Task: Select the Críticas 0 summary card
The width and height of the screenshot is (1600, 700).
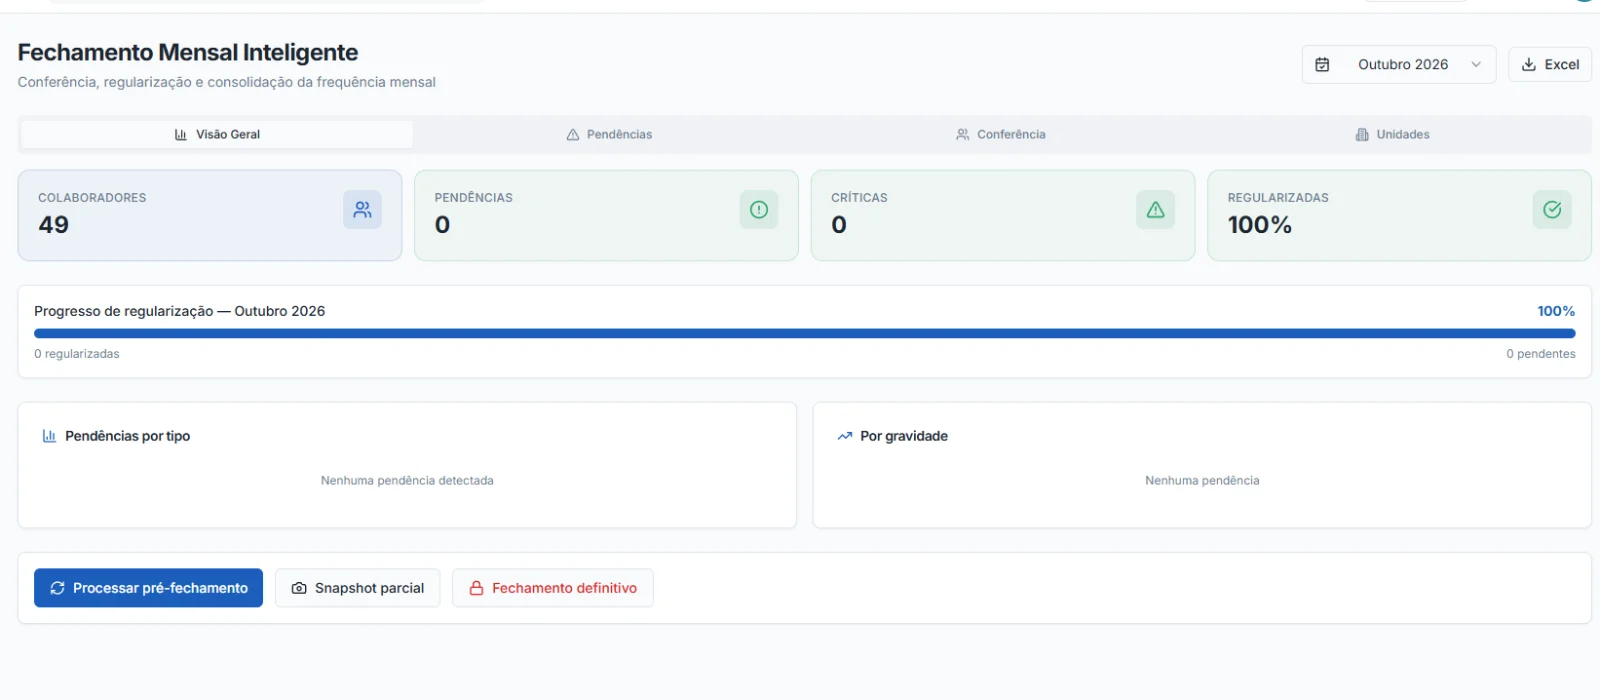Action: [x=1003, y=215]
